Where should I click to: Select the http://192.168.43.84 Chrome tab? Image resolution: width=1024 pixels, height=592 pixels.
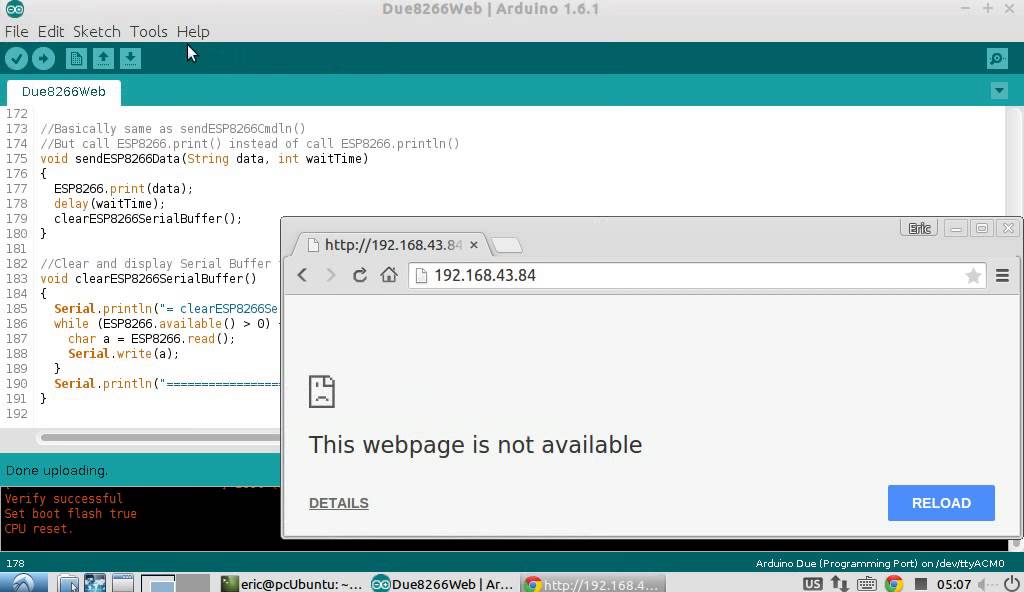(392, 245)
